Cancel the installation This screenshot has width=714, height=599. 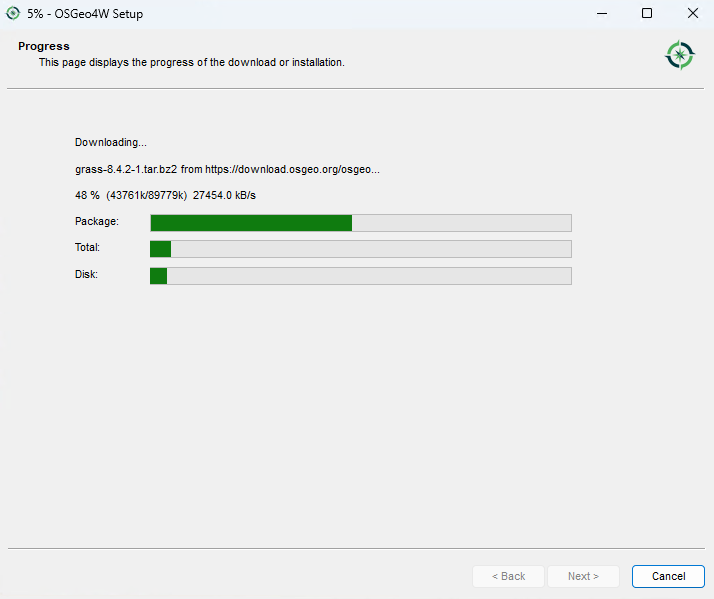pos(668,576)
